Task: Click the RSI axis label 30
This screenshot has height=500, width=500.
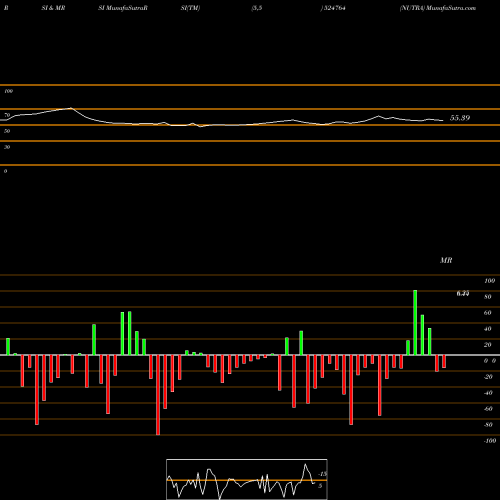Action: [x=7, y=147]
